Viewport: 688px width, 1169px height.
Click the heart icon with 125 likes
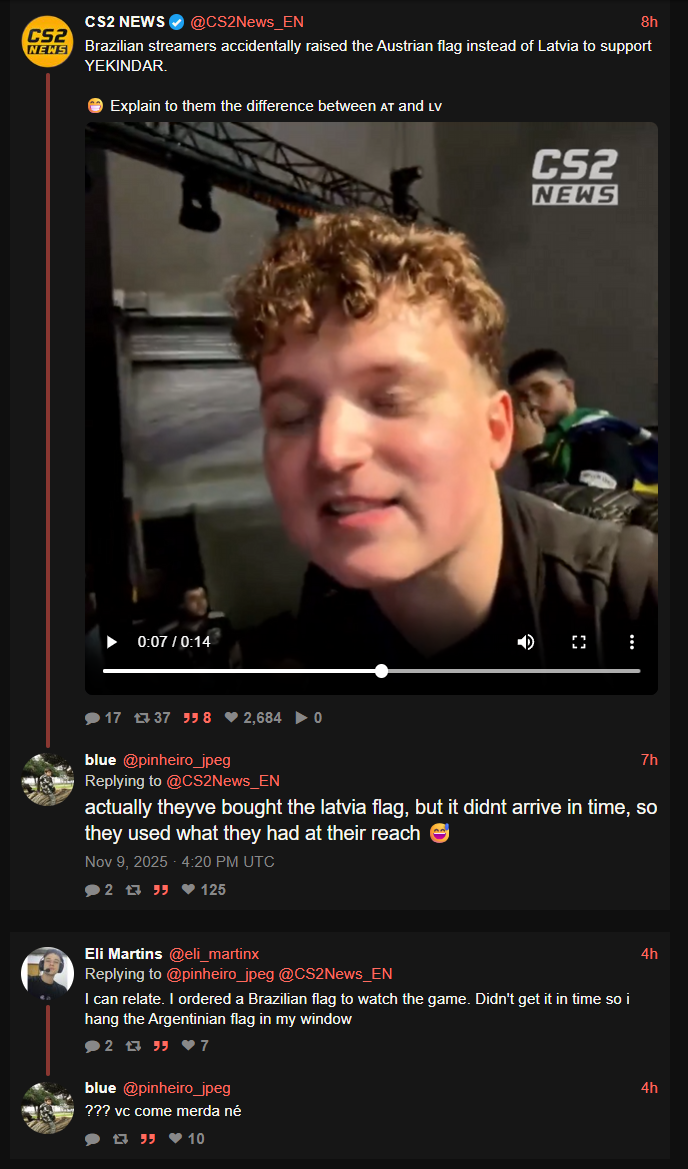click(x=189, y=889)
